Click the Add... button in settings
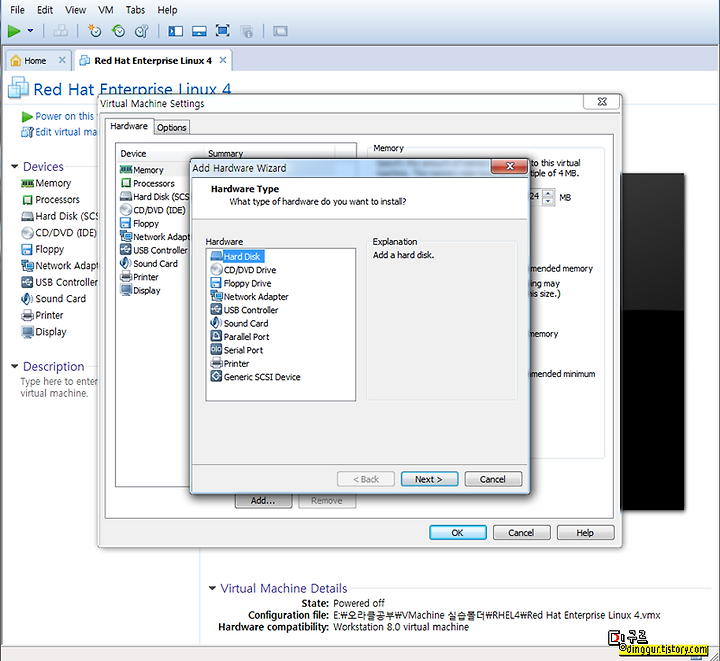This screenshot has width=720, height=661. (x=264, y=501)
